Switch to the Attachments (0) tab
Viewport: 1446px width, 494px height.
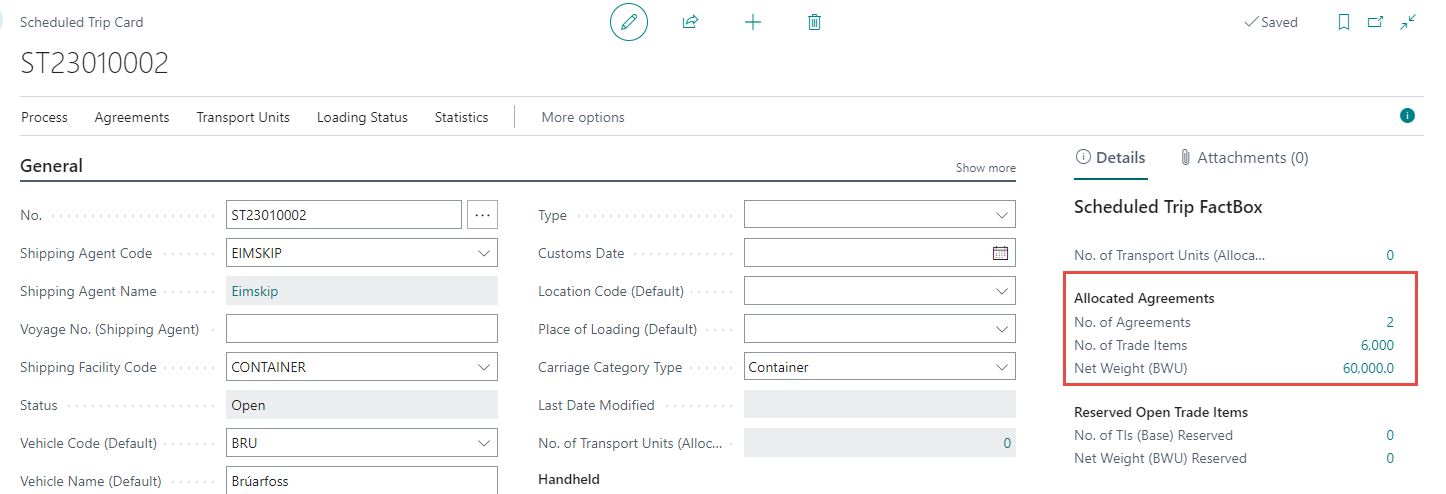coord(1244,158)
